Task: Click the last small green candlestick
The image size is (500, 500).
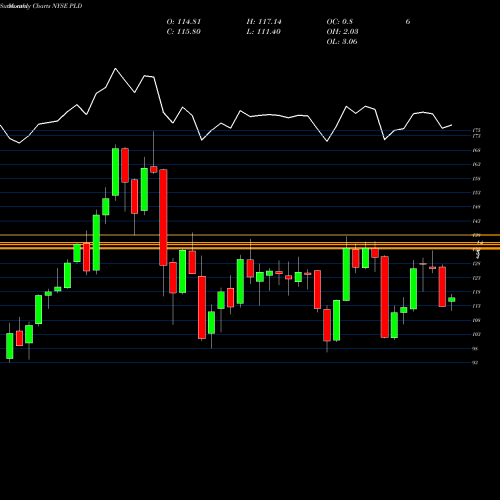Action: click(x=452, y=300)
